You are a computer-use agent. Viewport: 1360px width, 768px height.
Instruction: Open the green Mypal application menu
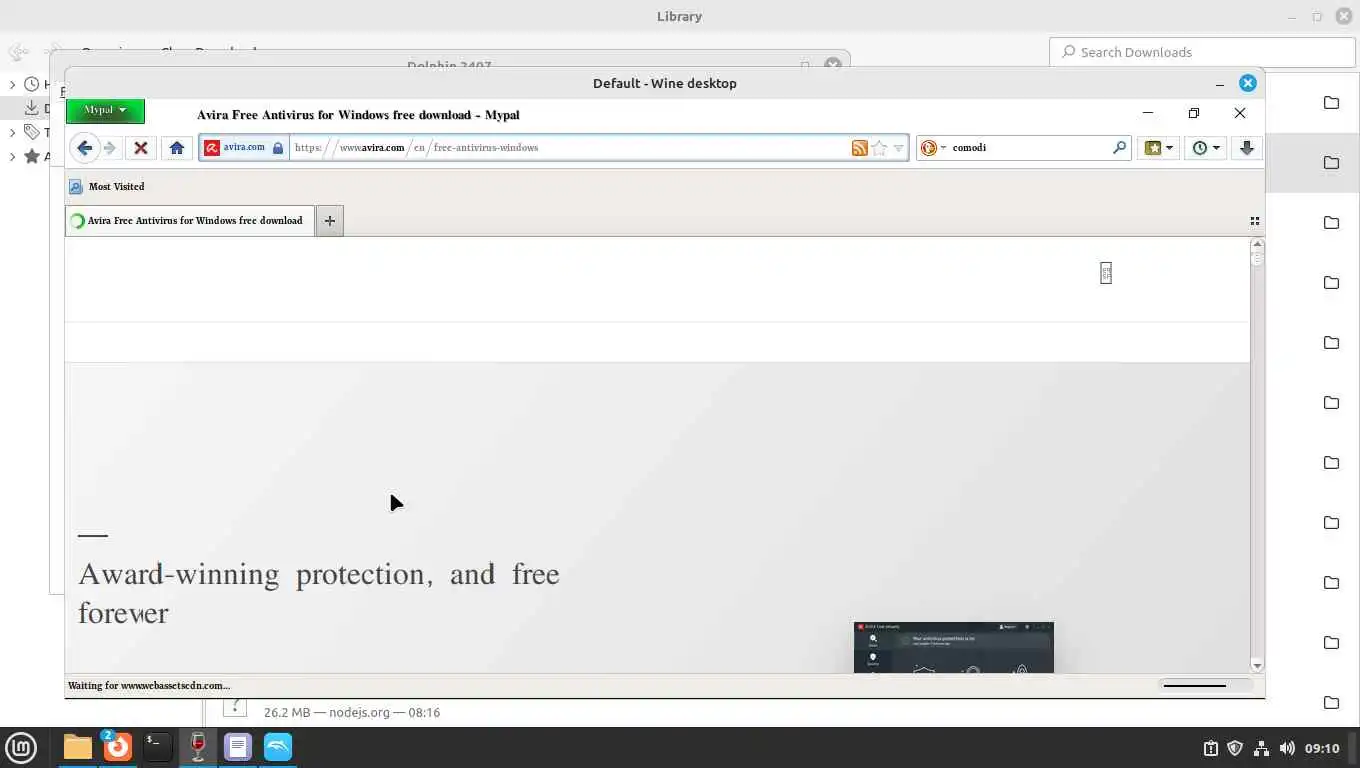click(105, 110)
